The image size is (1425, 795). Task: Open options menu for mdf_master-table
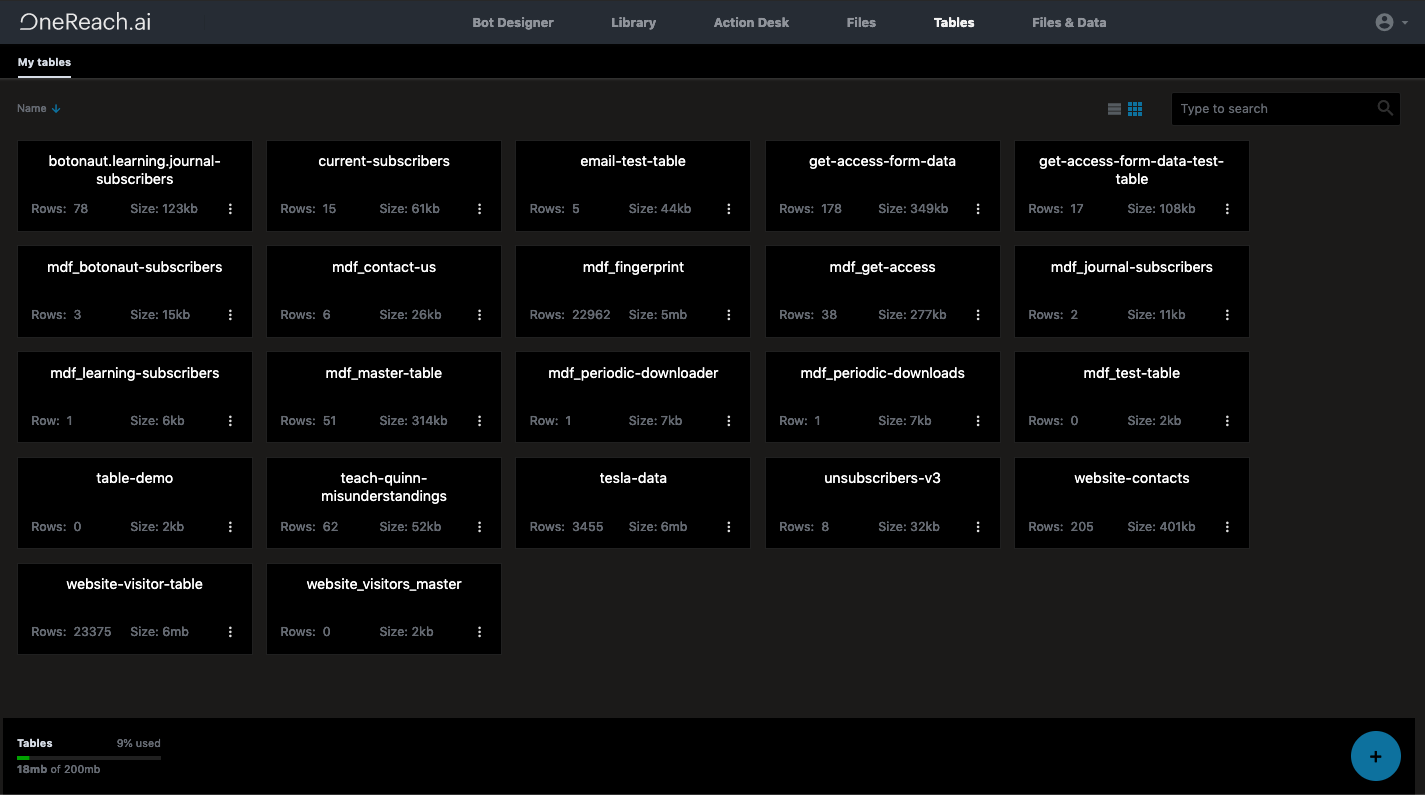pos(479,420)
